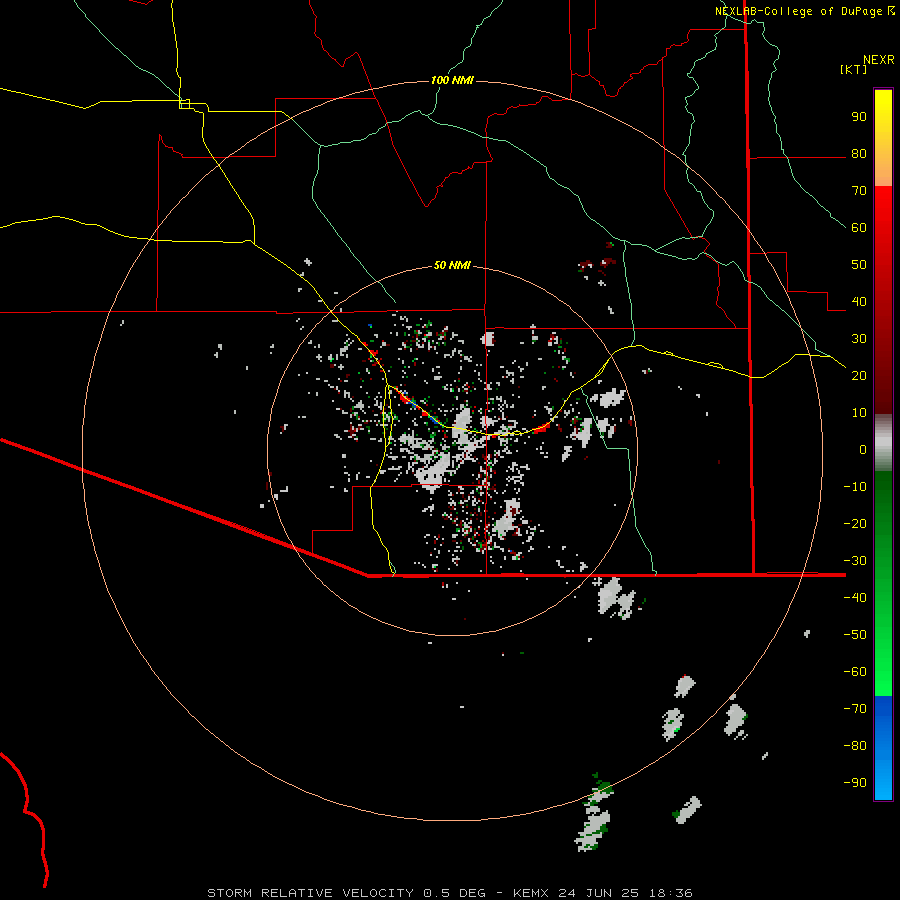The width and height of the screenshot is (900, 900).
Task: Click the gray near-zero segment of color bar
Action: [x=883, y=443]
